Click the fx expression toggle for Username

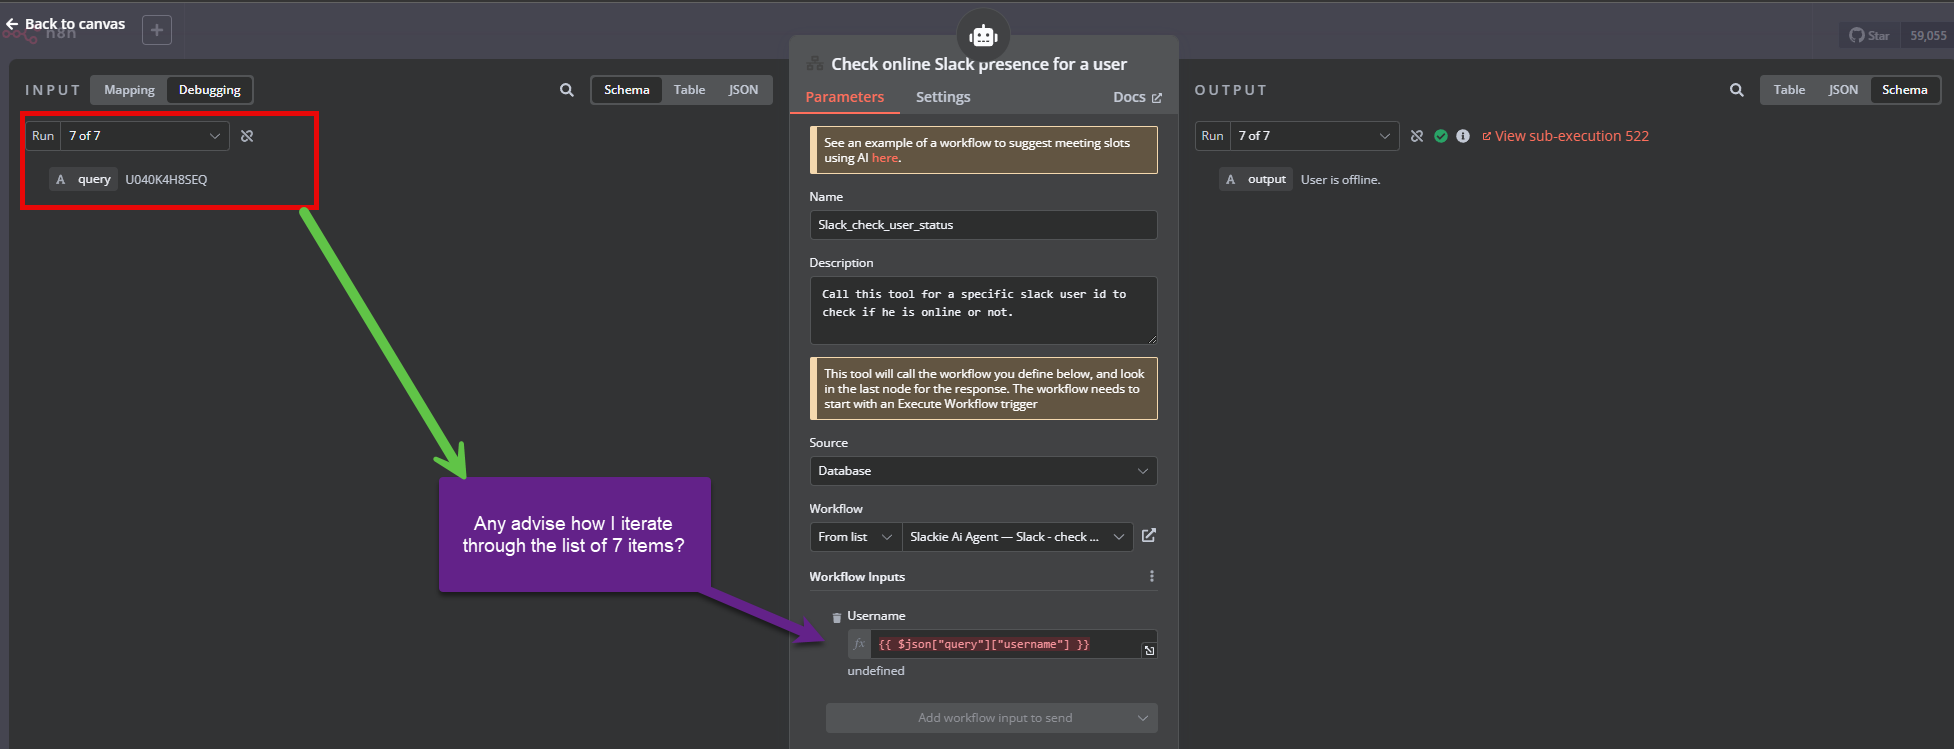click(x=859, y=644)
